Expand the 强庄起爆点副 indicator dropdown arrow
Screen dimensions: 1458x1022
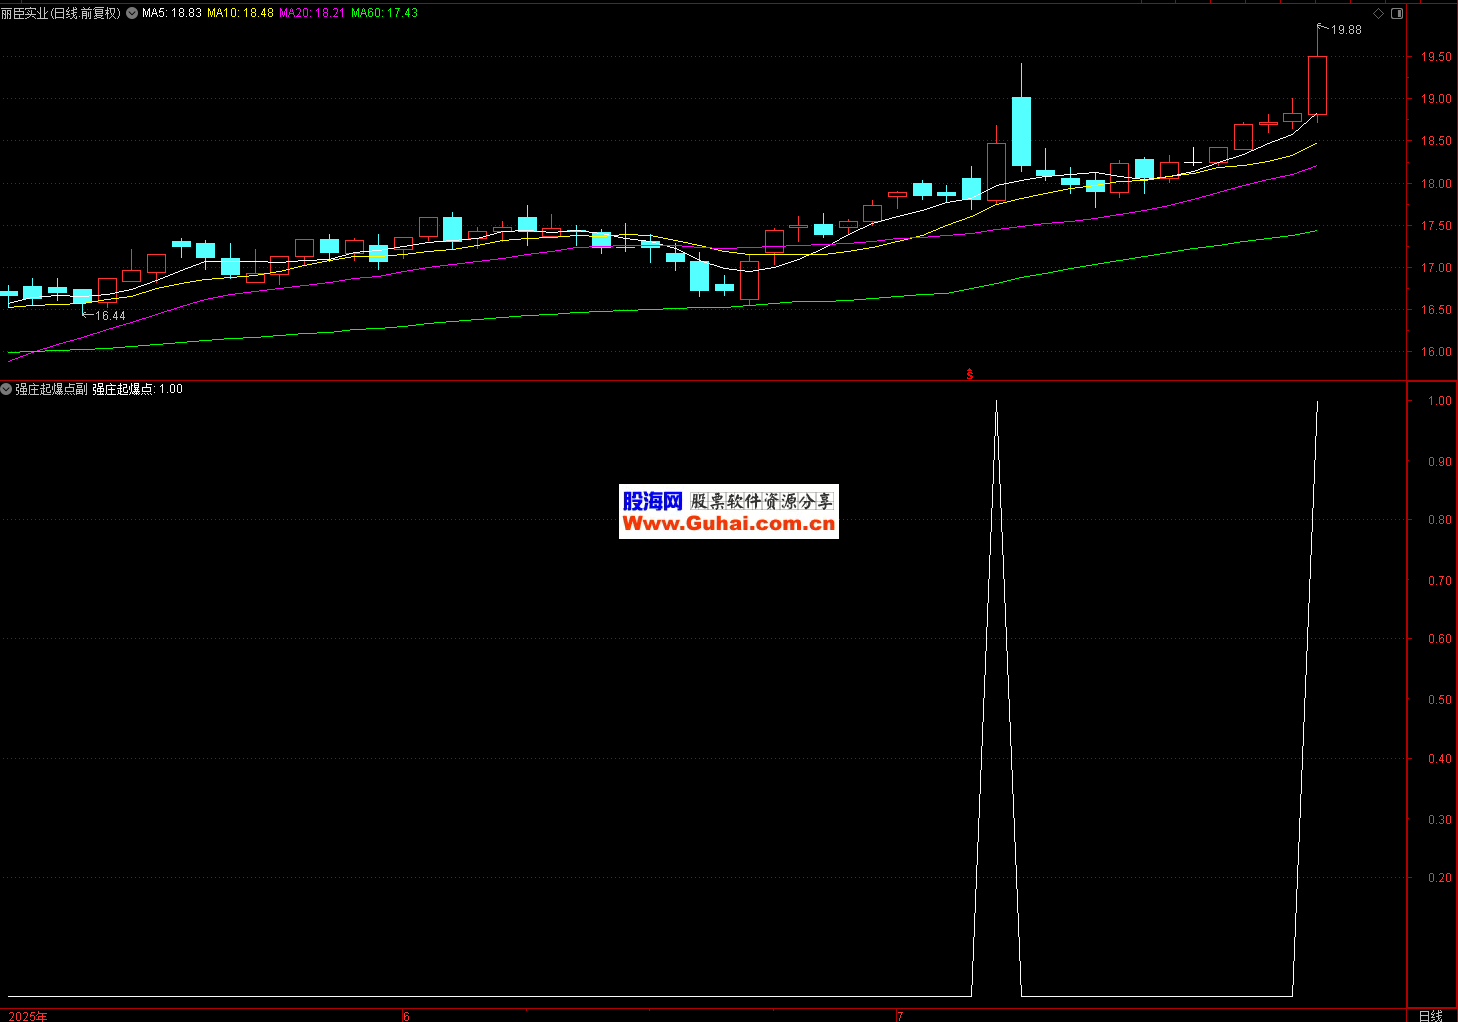(x=6, y=389)
